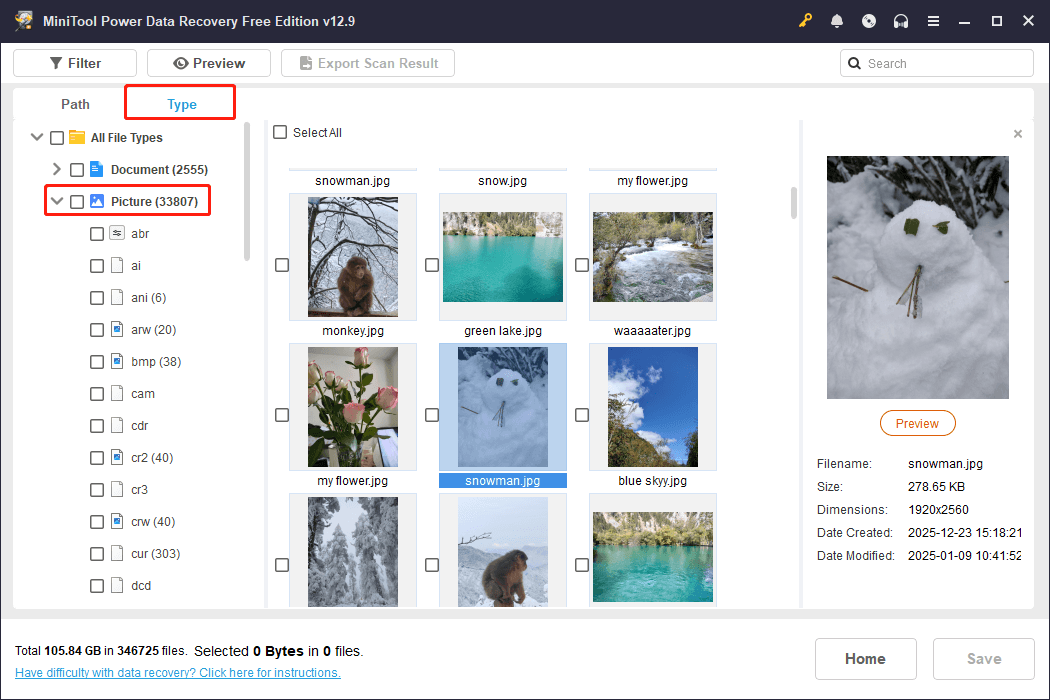Select the green lake.jpg thumbnail

pos(503,257)
